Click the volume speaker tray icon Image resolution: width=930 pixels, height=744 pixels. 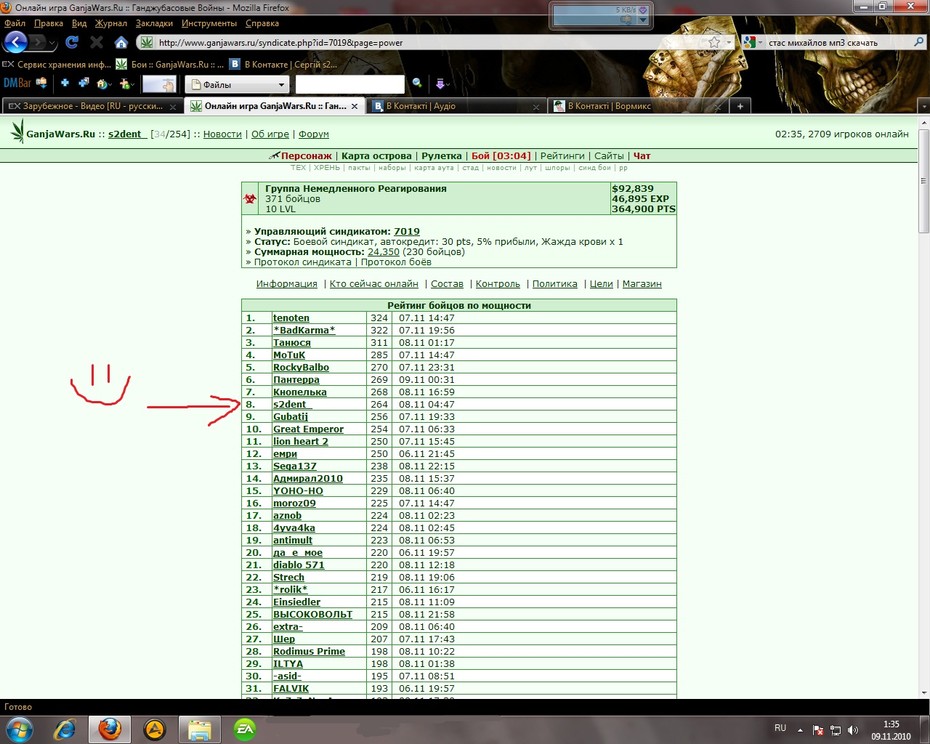coord(853,730)
